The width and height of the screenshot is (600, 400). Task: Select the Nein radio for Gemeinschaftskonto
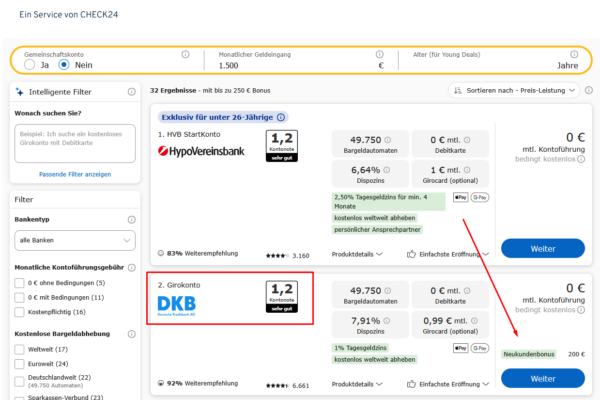click(x=64, y=65)
